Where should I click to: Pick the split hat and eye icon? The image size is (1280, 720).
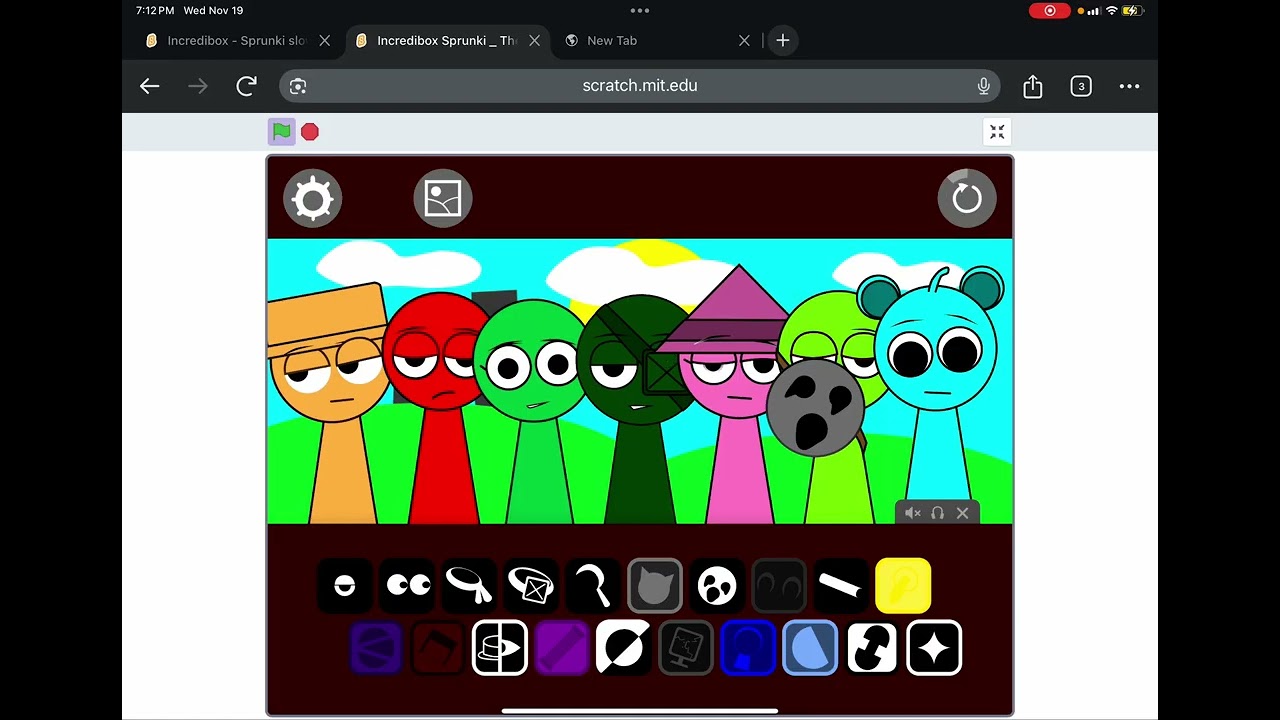click(500, 648)
